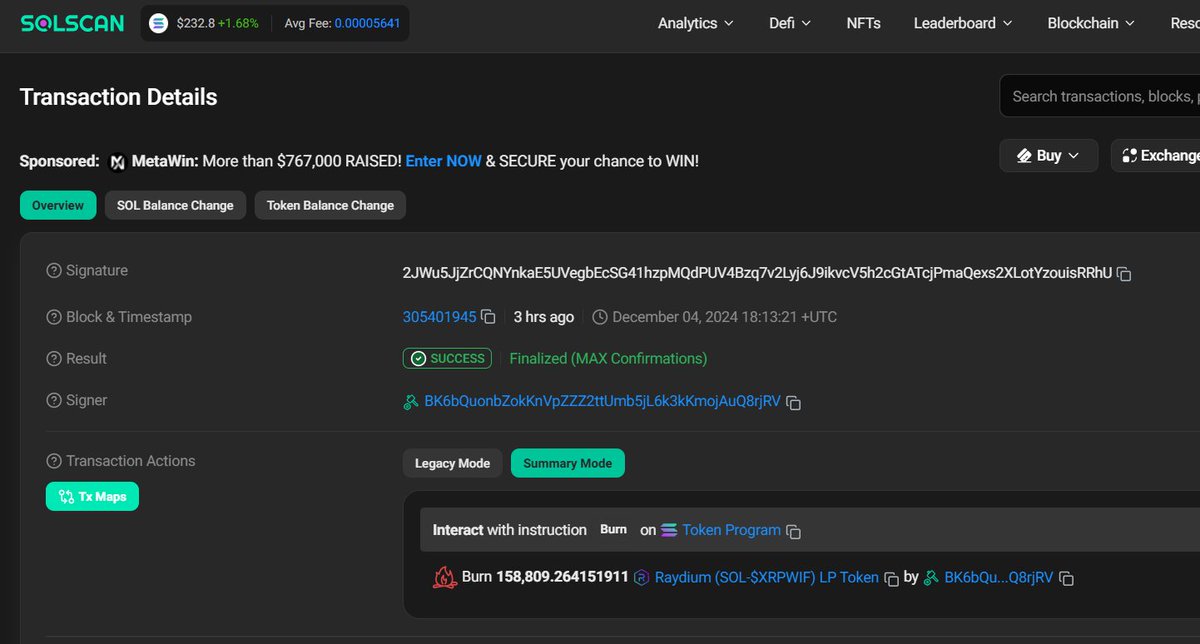Click the Raydium LP token logo icon
Viewport: 1200px width, 644px height.
coord(642,577)
